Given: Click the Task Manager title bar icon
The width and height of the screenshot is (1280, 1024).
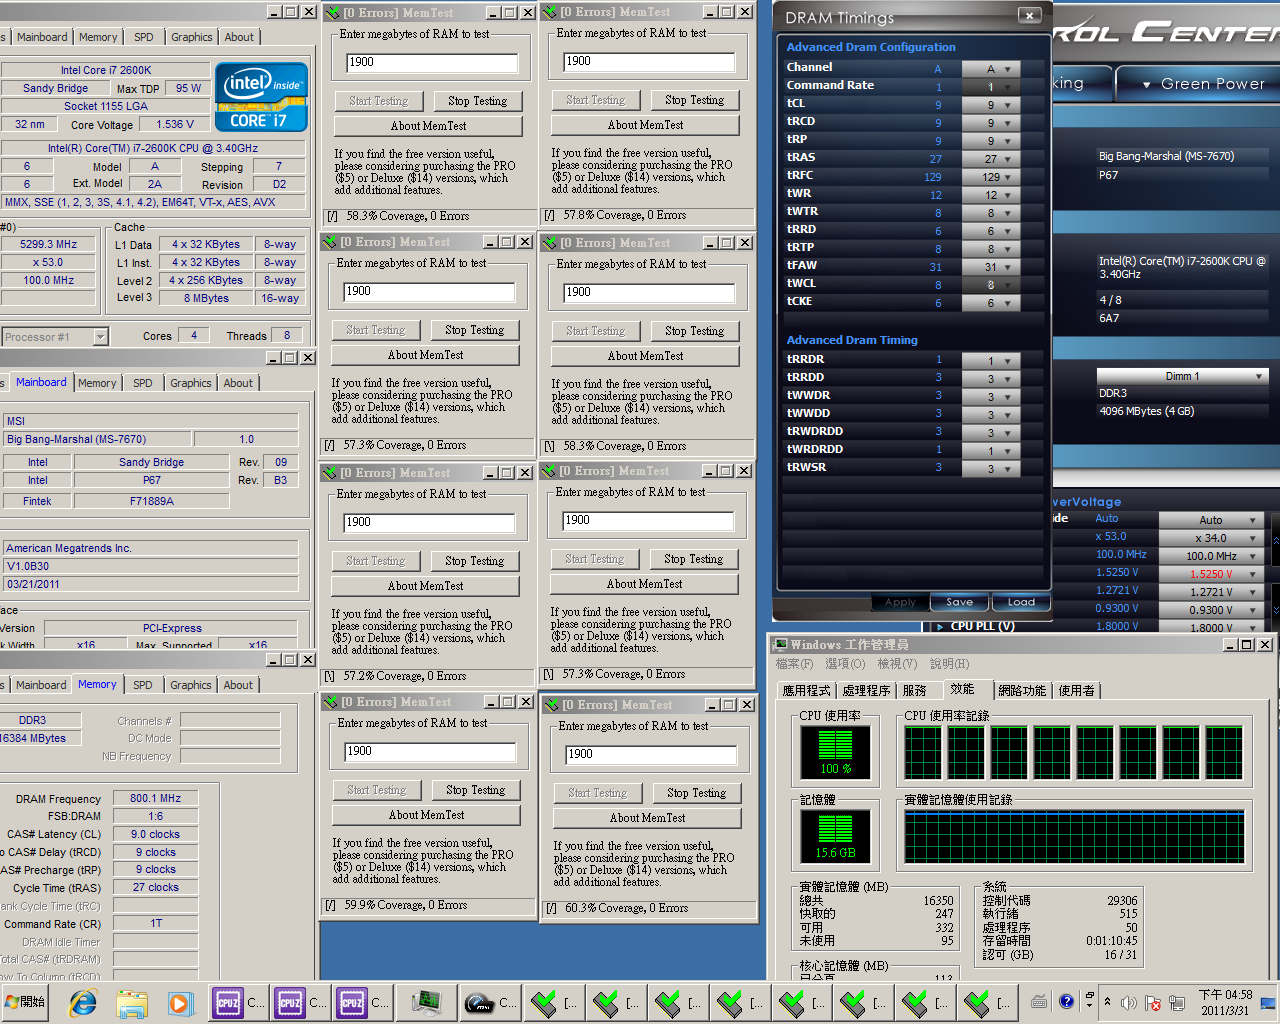Looking at the screenshot, I should point(781,645).
